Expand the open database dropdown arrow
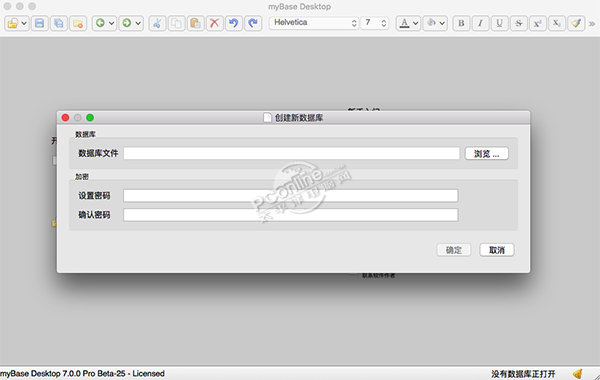The image size is (600, 380). [24, 23]
